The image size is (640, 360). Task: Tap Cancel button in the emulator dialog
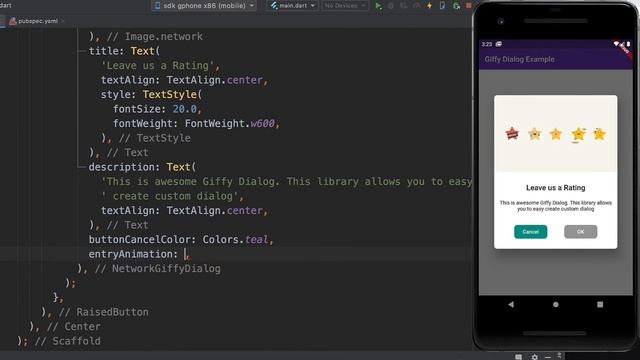(x=530, y=232)
